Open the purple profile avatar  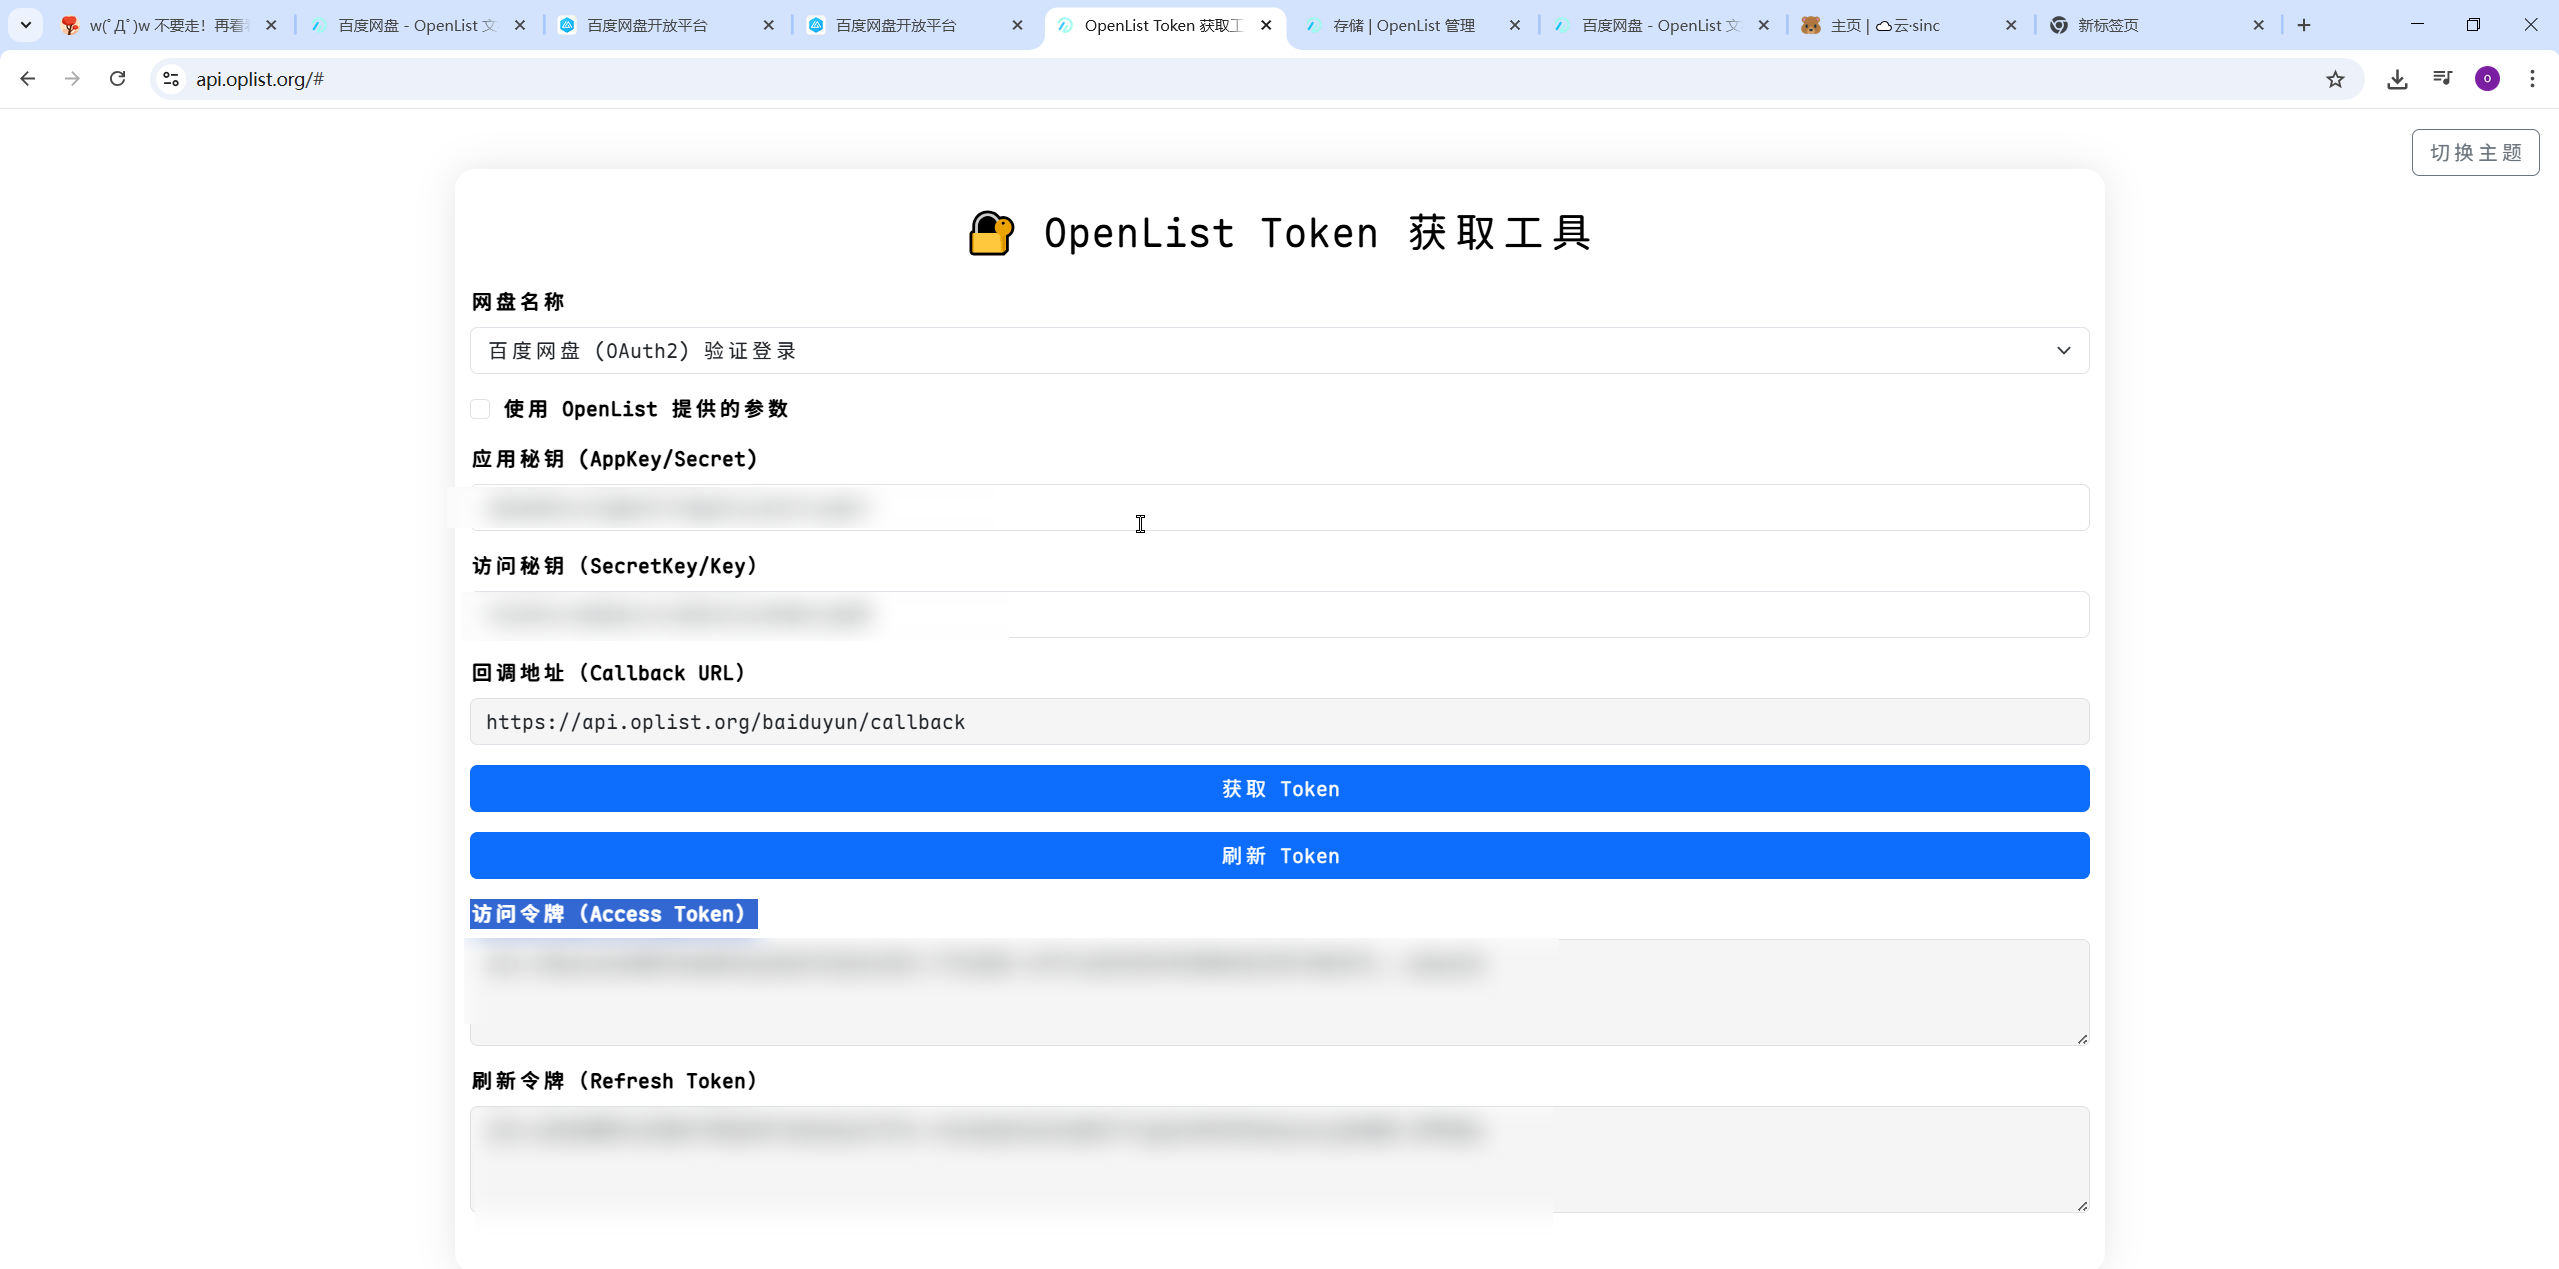pos(2487,79)
